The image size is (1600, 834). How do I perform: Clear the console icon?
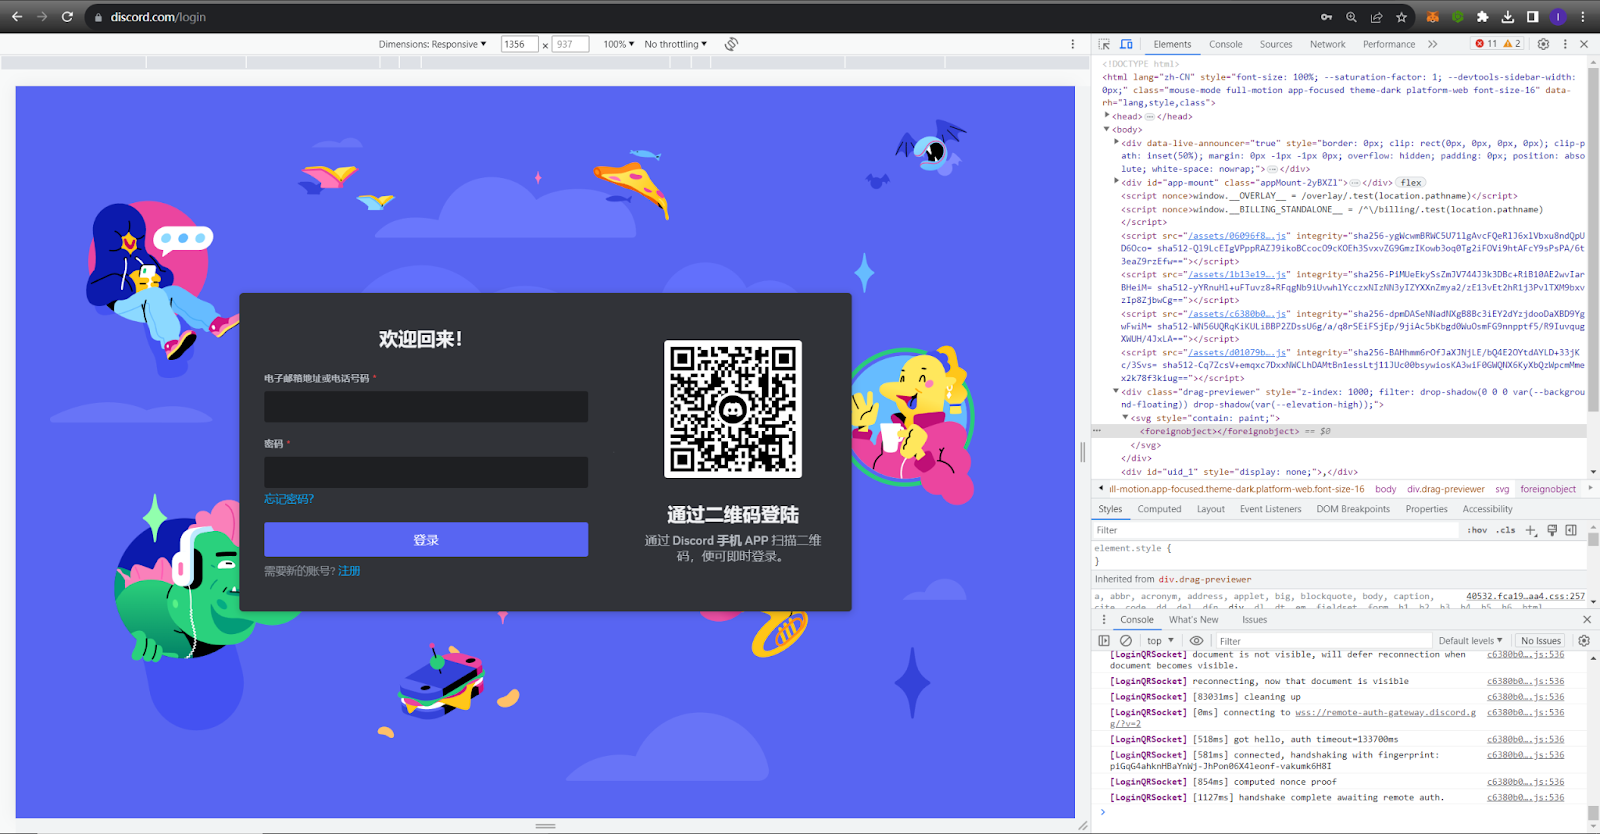tap(1126, 641)
